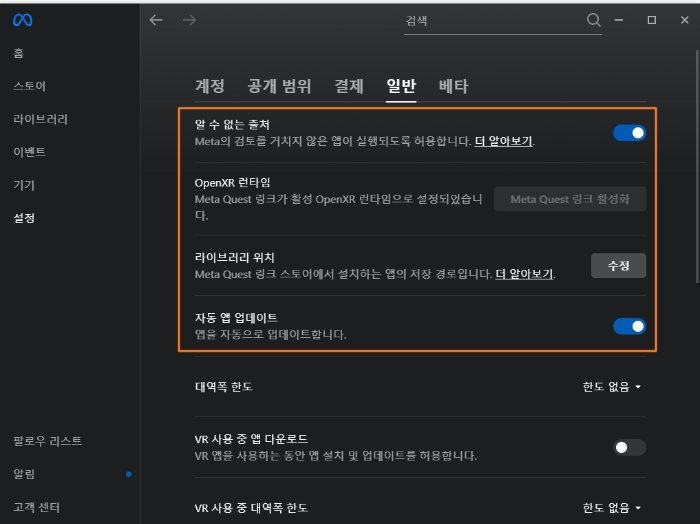Click the 라이브러리 위치 heading text
Viewport: 700px width, 524px height.
pyautogui.click(x=234, y=258)
